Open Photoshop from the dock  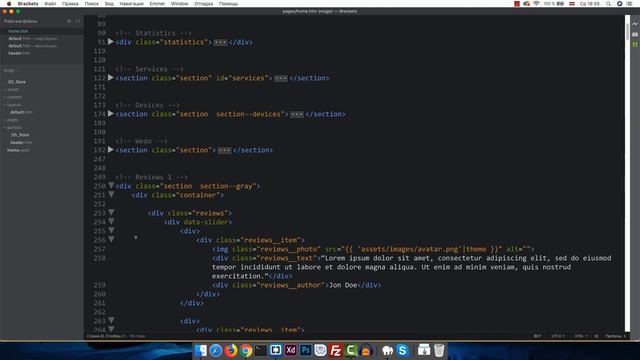(x=306, y=350)
